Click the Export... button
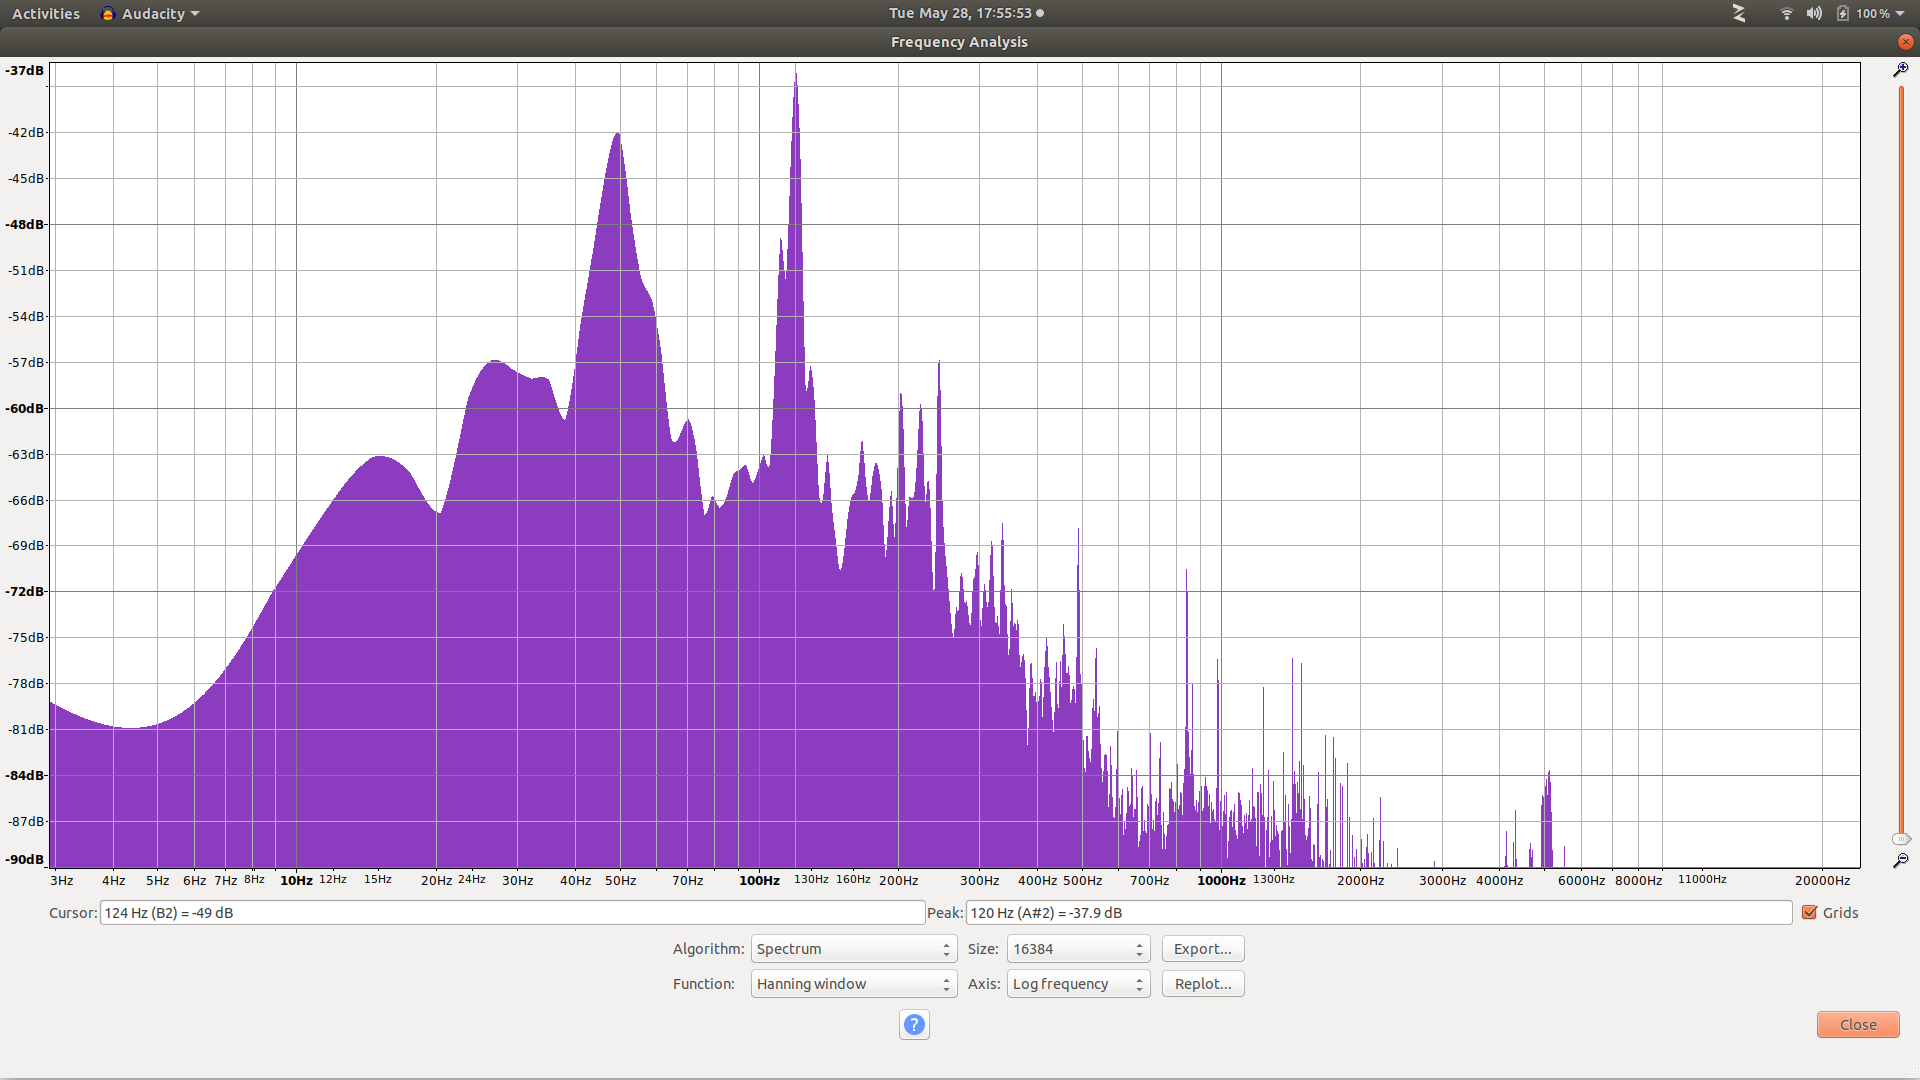This screenshot has height=1080, width=1920. (x=1203, y=949)
